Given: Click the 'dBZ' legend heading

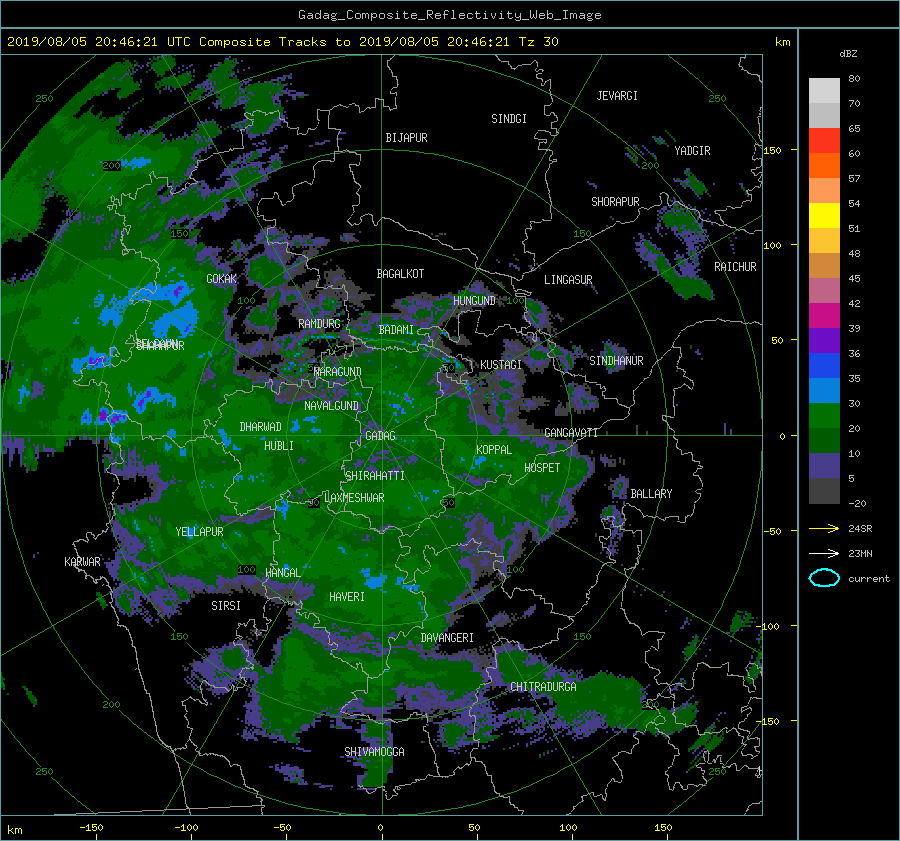Looking at the screenshot, I should pos(848,54).
